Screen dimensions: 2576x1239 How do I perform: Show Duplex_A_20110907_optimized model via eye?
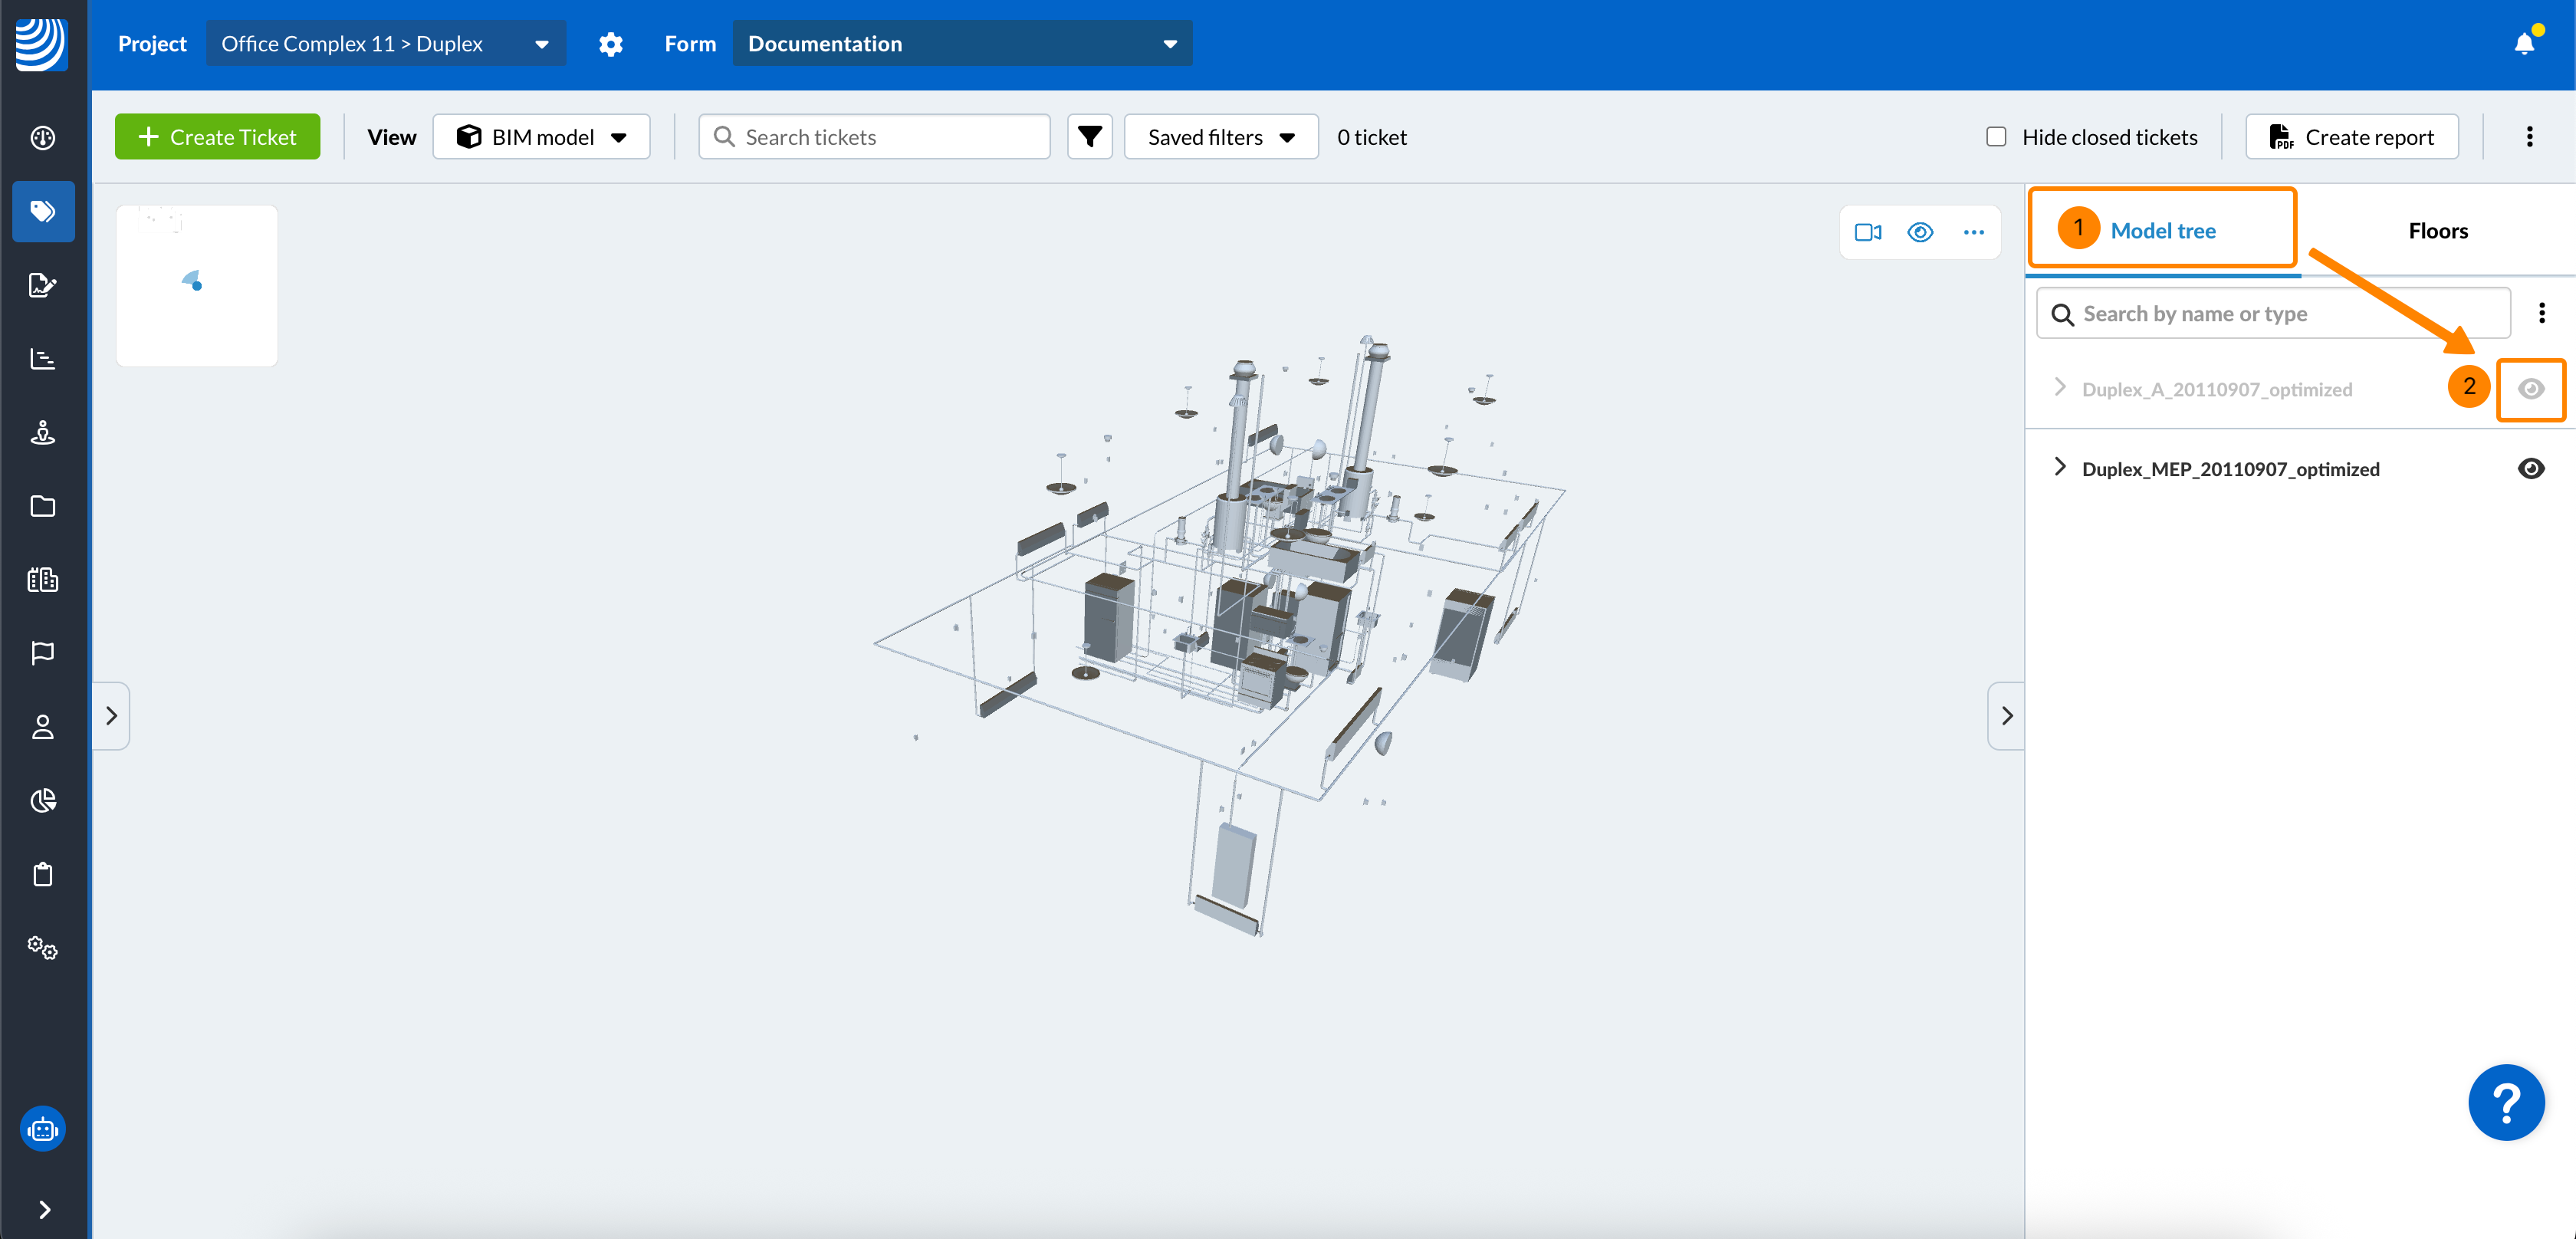click(x=2530, y=389)
